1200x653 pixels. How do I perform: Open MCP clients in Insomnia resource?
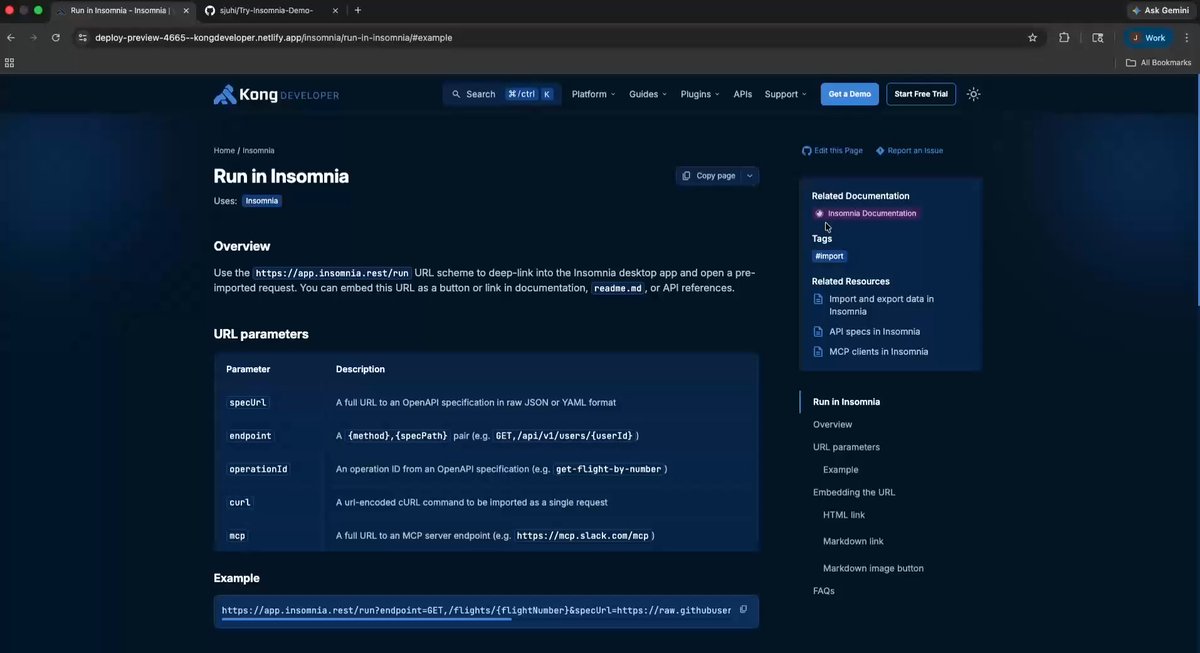coord(878,352)
